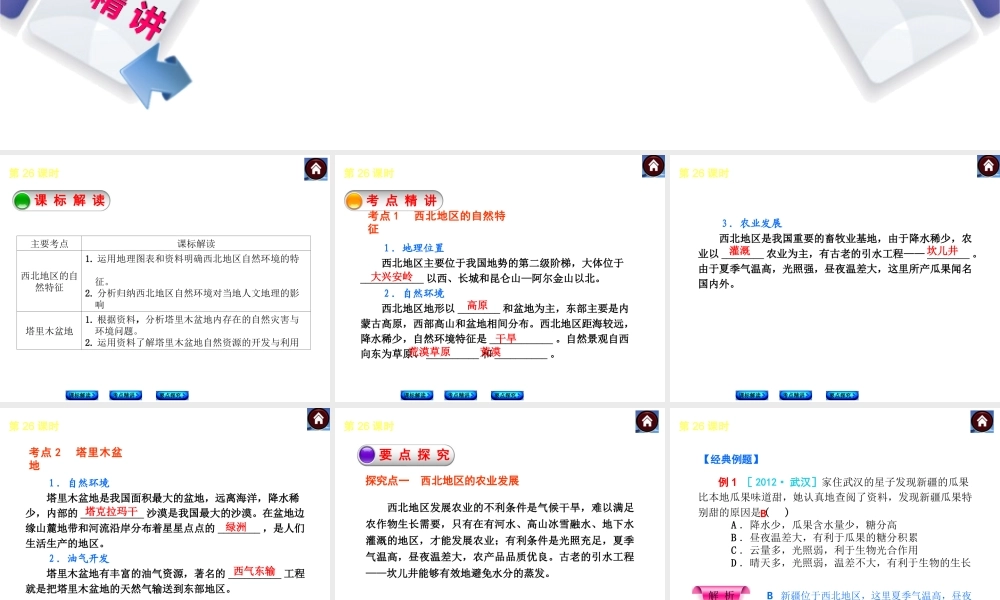The width and height of the screenshot is (1000, 600).
Task: Click green bullet icon beside 课标解读
Action: click(22, 201)
